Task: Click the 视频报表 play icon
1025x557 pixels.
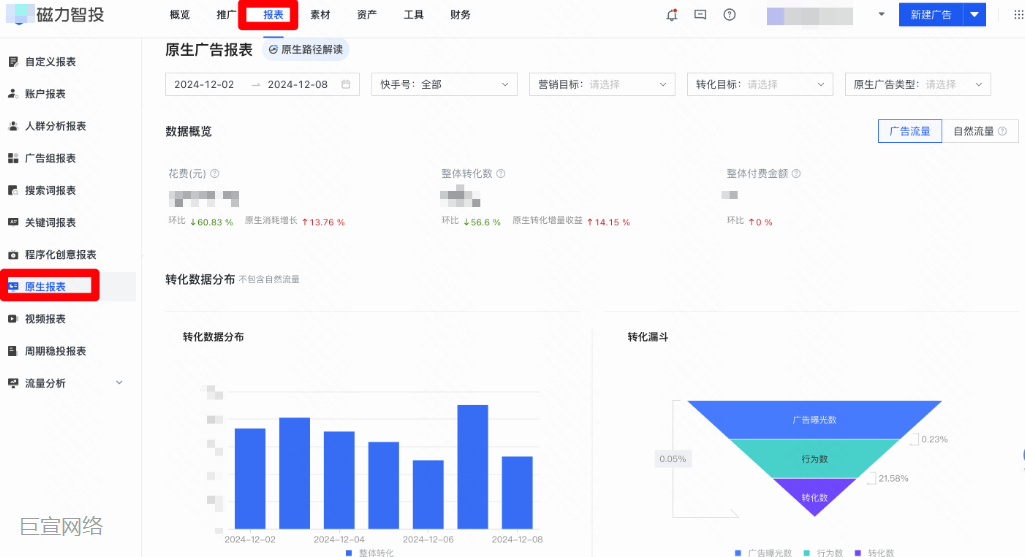Action: [13, 318]
